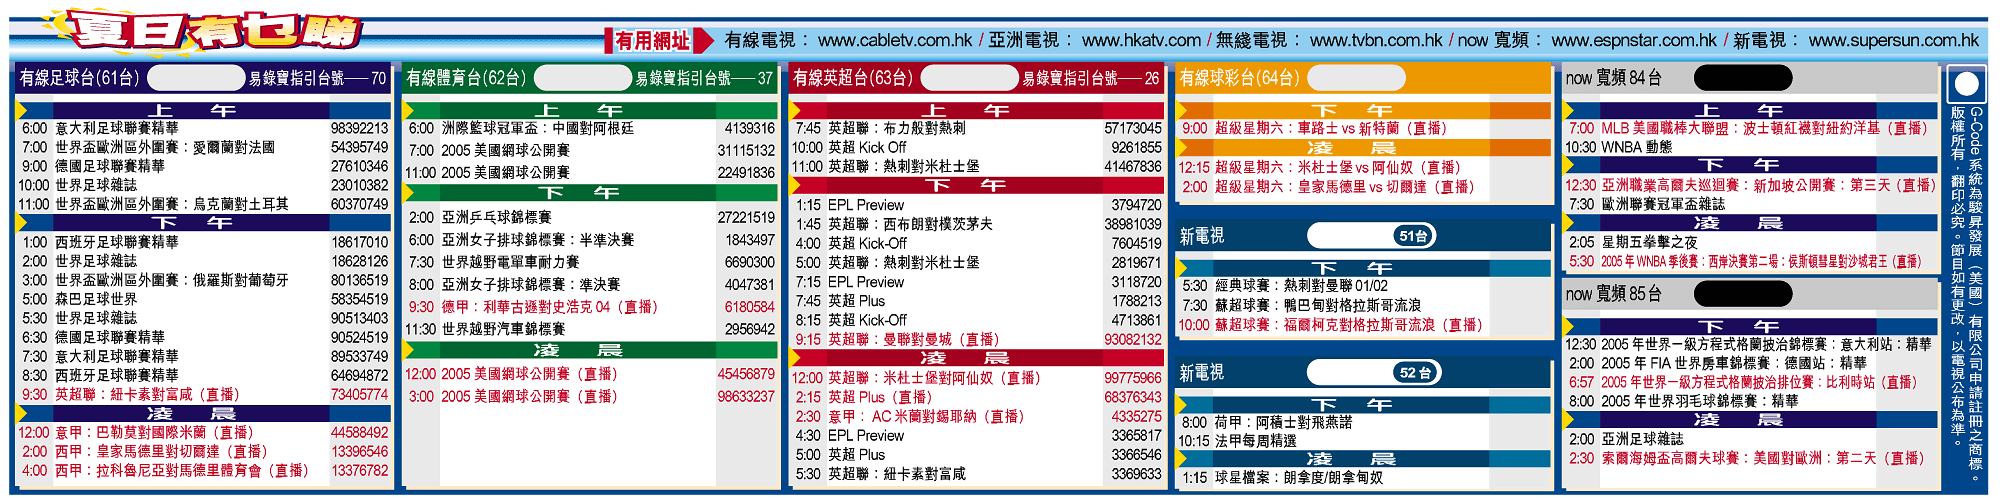This screenshot has width=2000, height=500.
Task: Click 洲際籃球冠軍盃:中國對阿根廷
Action: click(x=538, y=128)
